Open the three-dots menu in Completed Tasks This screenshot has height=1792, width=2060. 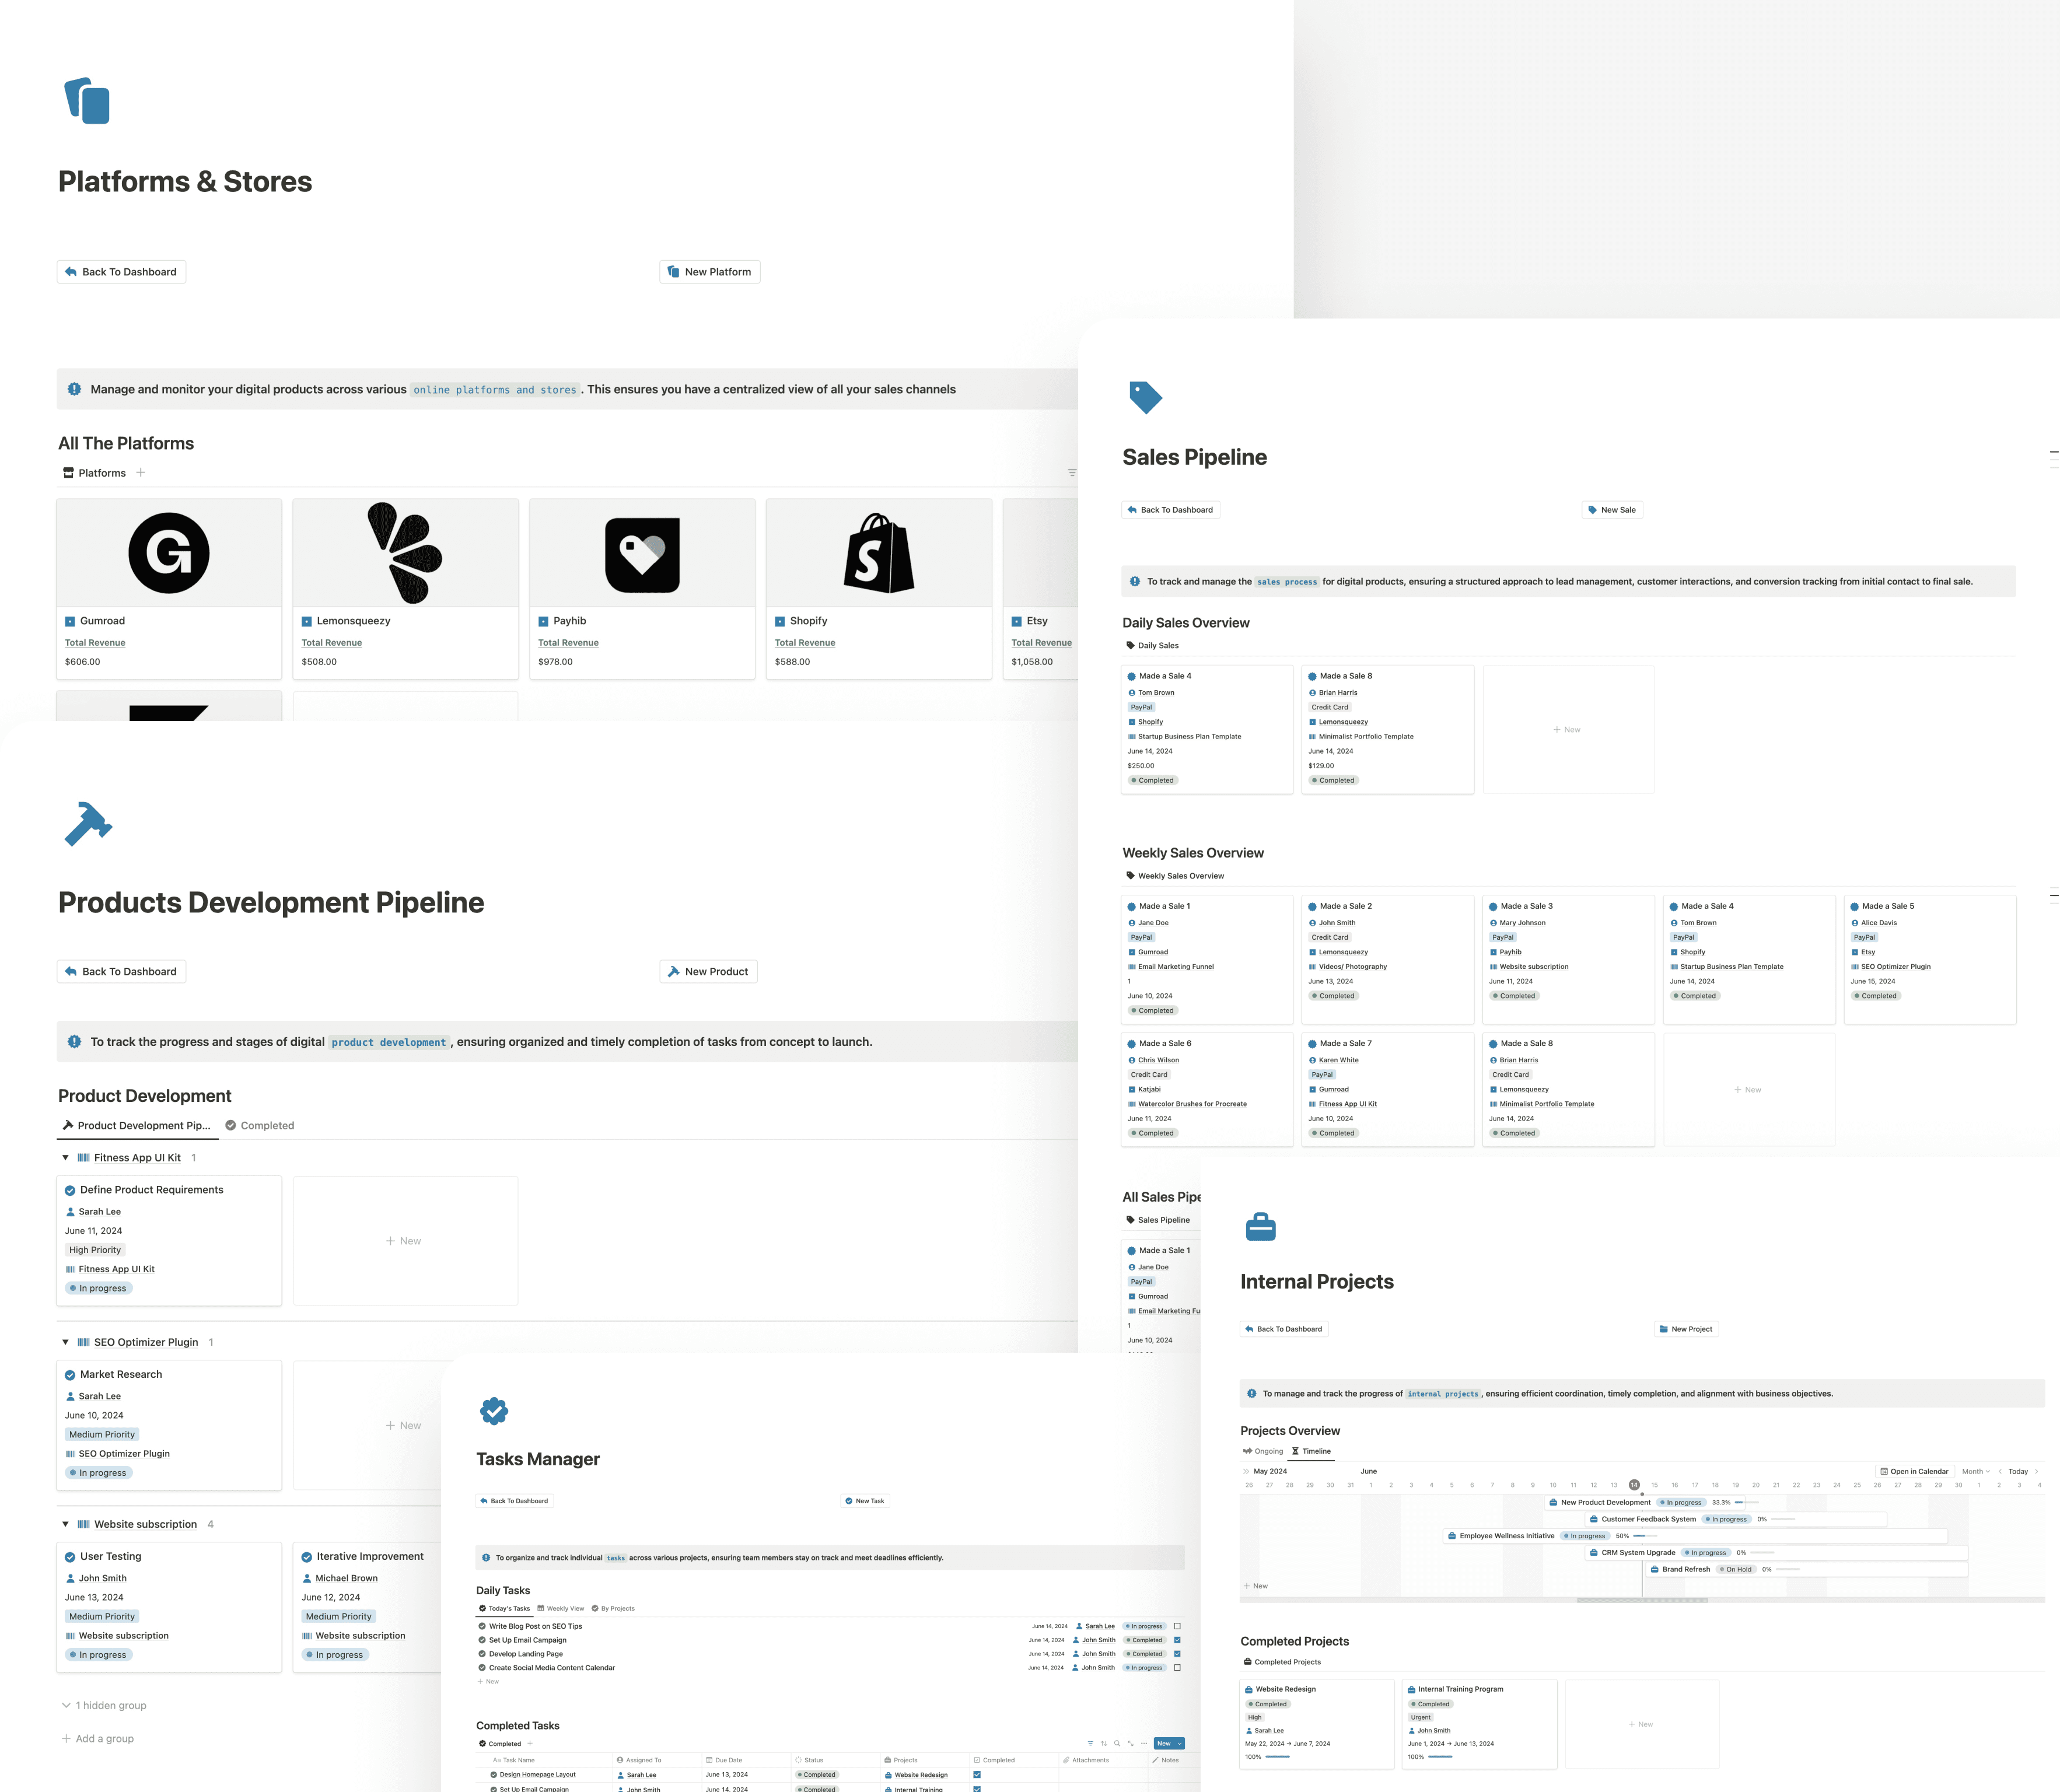pyautogui.click(x=1144, y=1744)
